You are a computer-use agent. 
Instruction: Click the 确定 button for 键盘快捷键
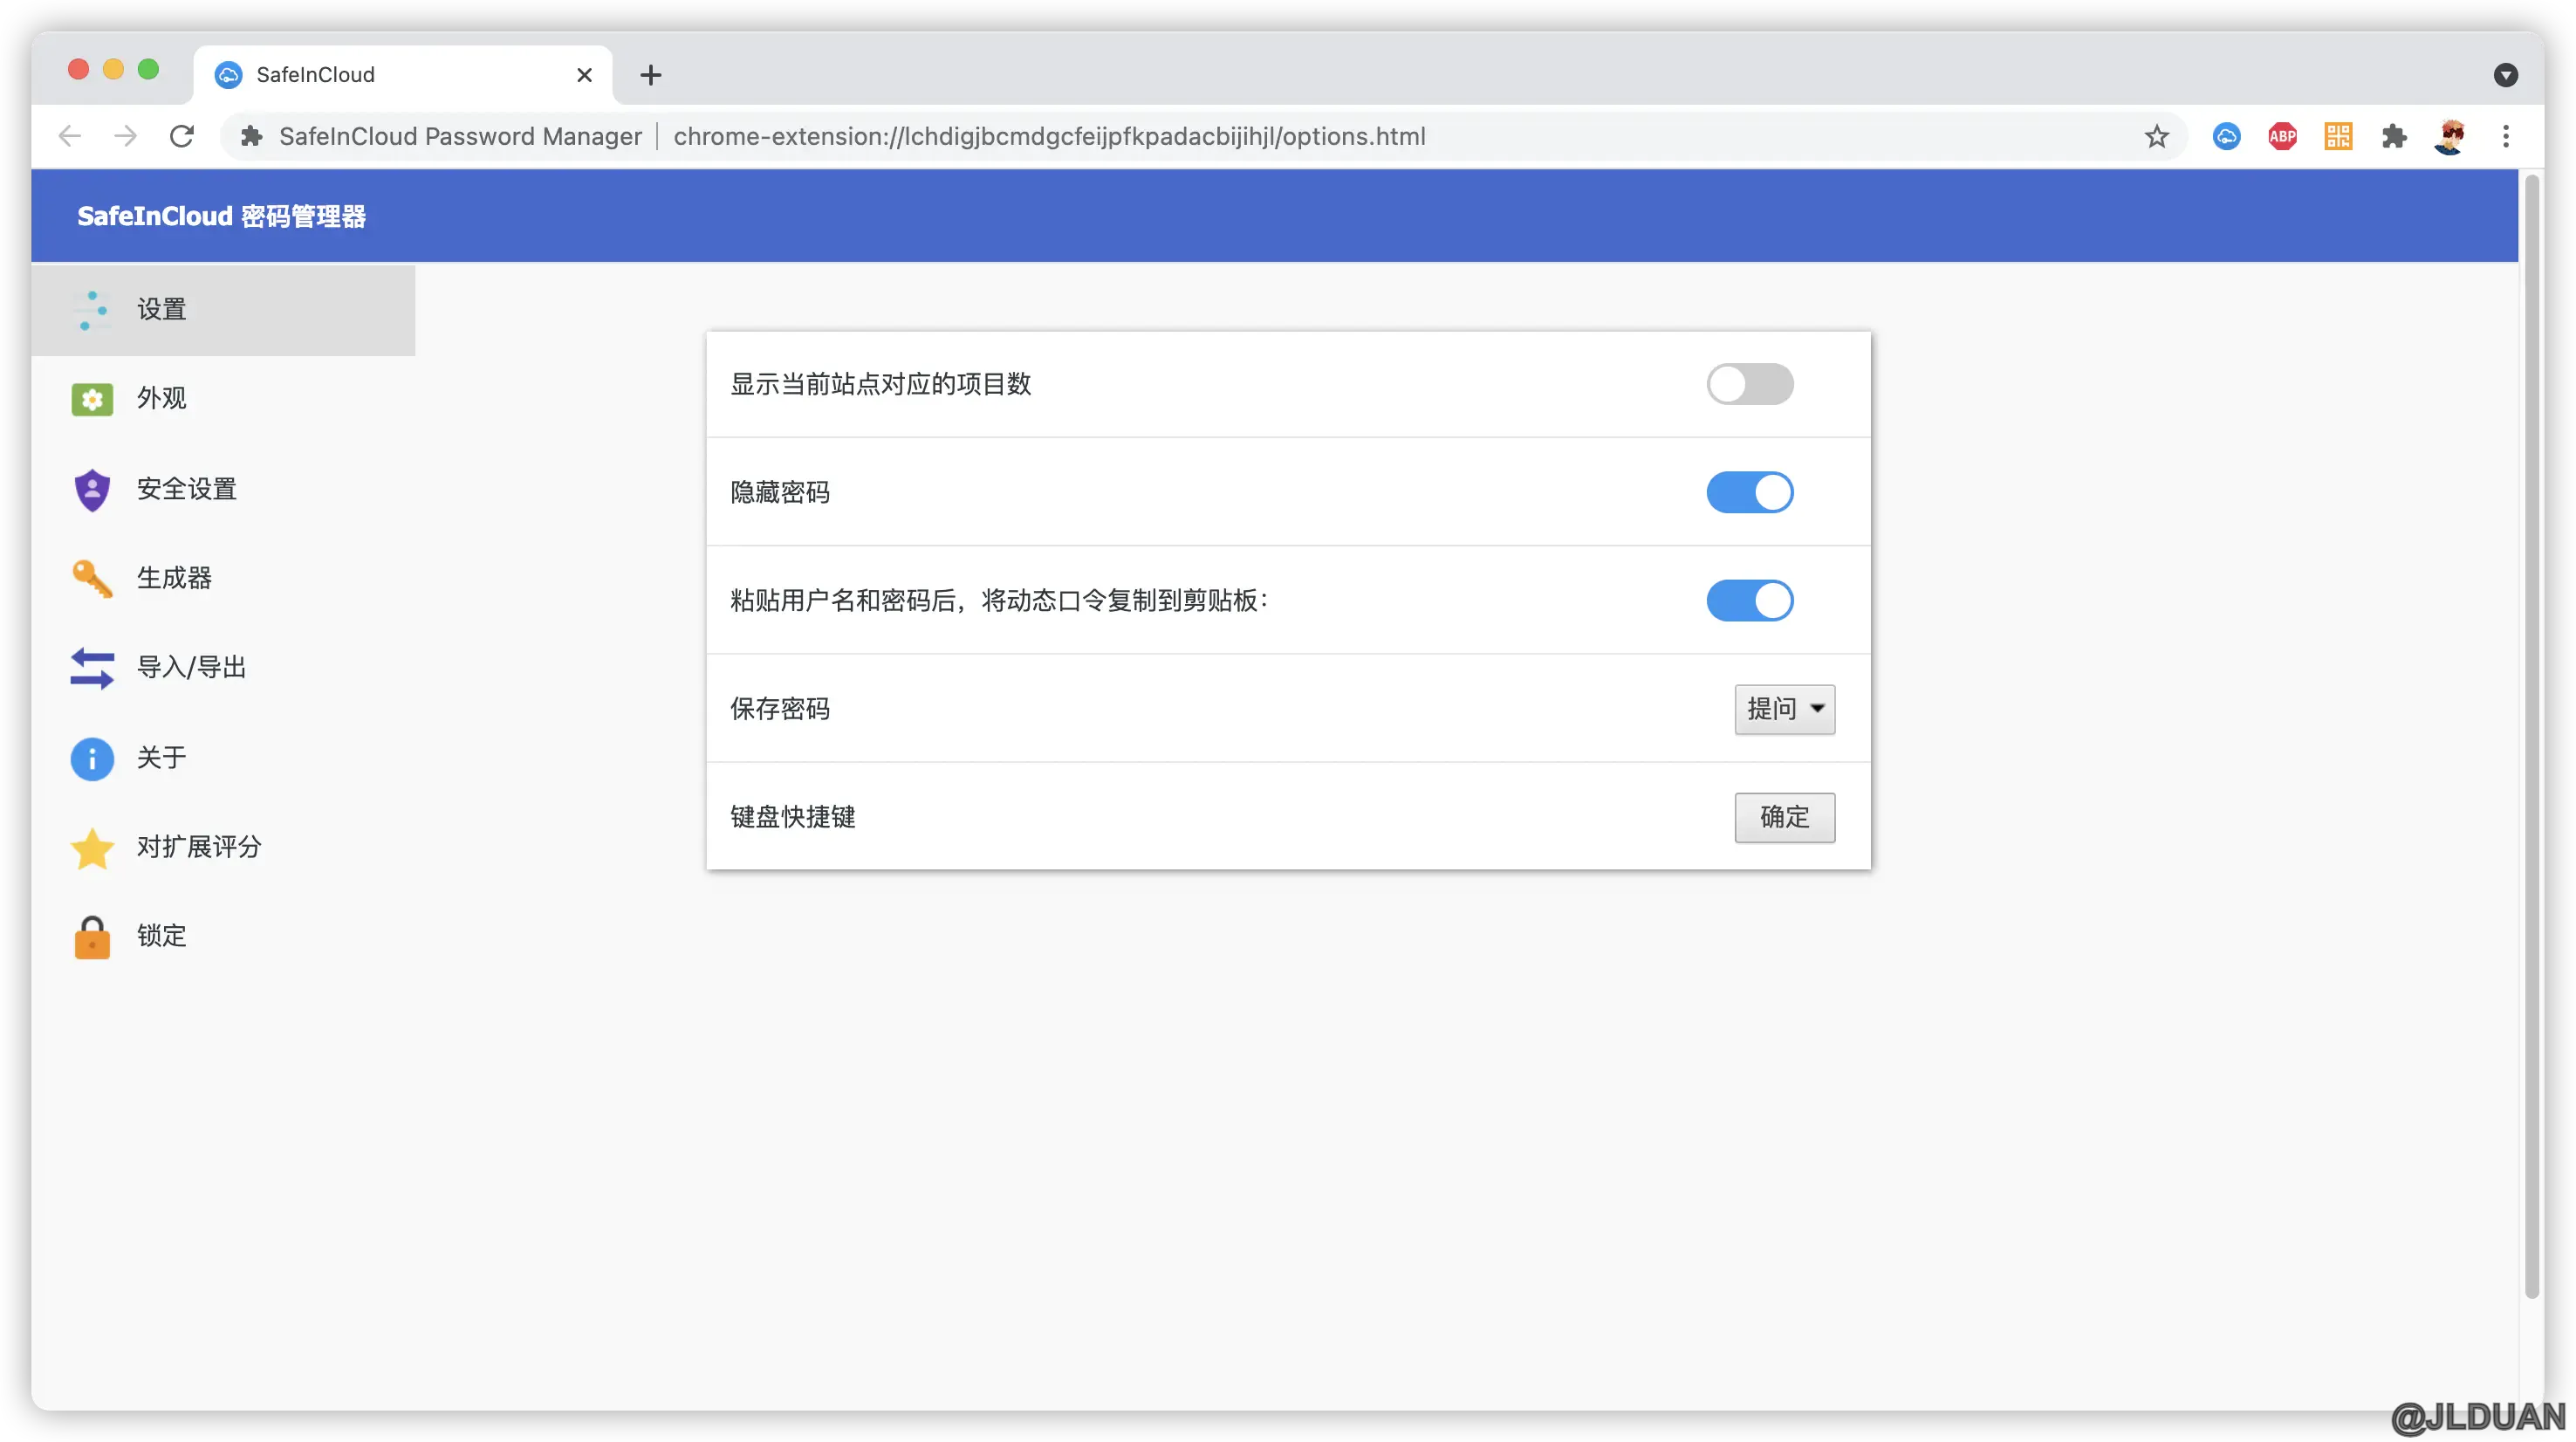[1784, 817]
